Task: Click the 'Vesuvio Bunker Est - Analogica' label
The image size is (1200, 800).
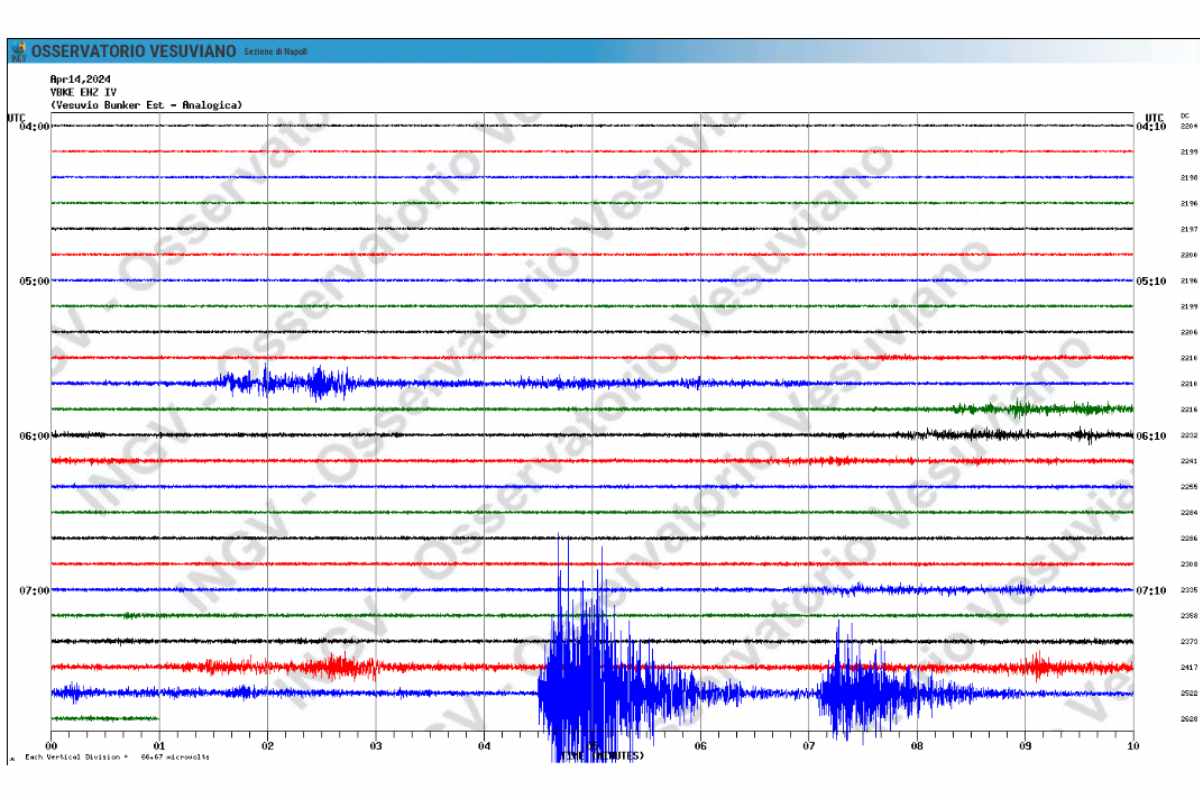Action: pyautogui.click(x=146, y=105)
